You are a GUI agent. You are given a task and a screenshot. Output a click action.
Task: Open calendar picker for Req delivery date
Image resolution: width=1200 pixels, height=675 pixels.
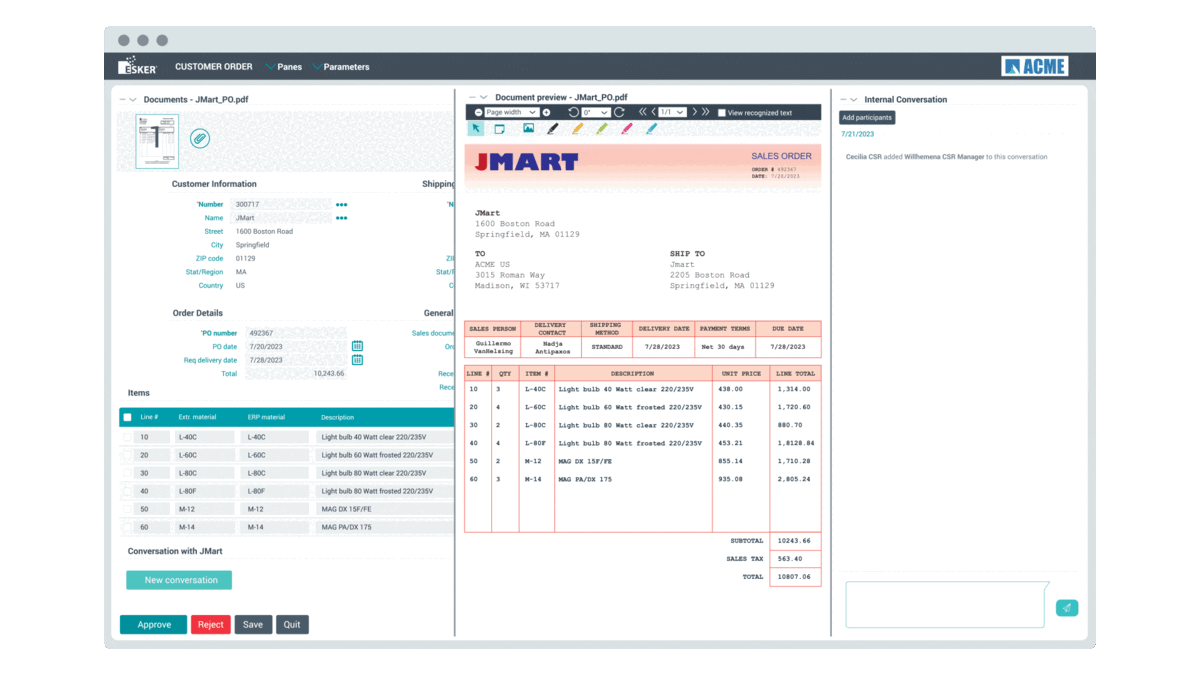click(357, 360)
